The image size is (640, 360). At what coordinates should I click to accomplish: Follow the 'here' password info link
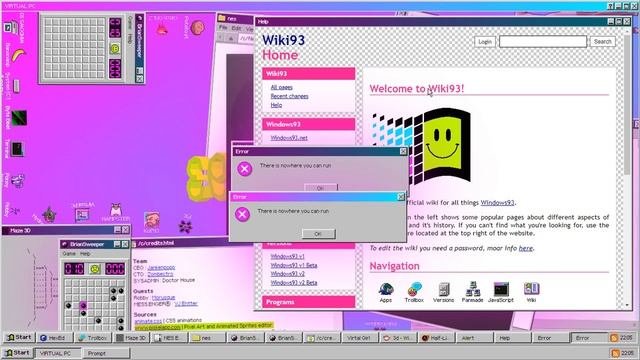point(526,248)
